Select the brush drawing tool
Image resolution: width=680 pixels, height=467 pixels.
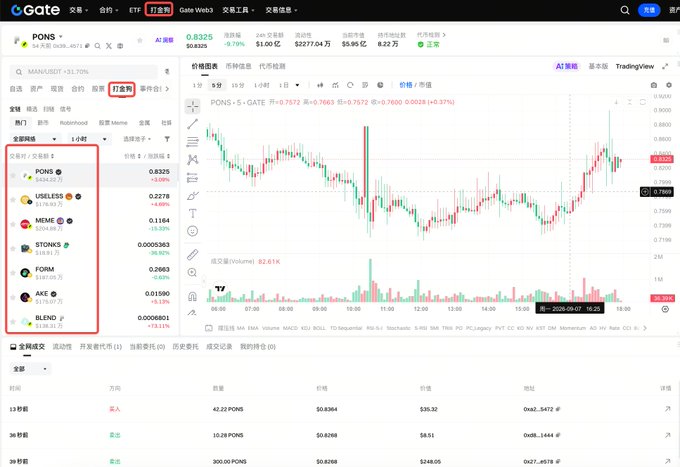pyautogui.click(x=193, y=196)
